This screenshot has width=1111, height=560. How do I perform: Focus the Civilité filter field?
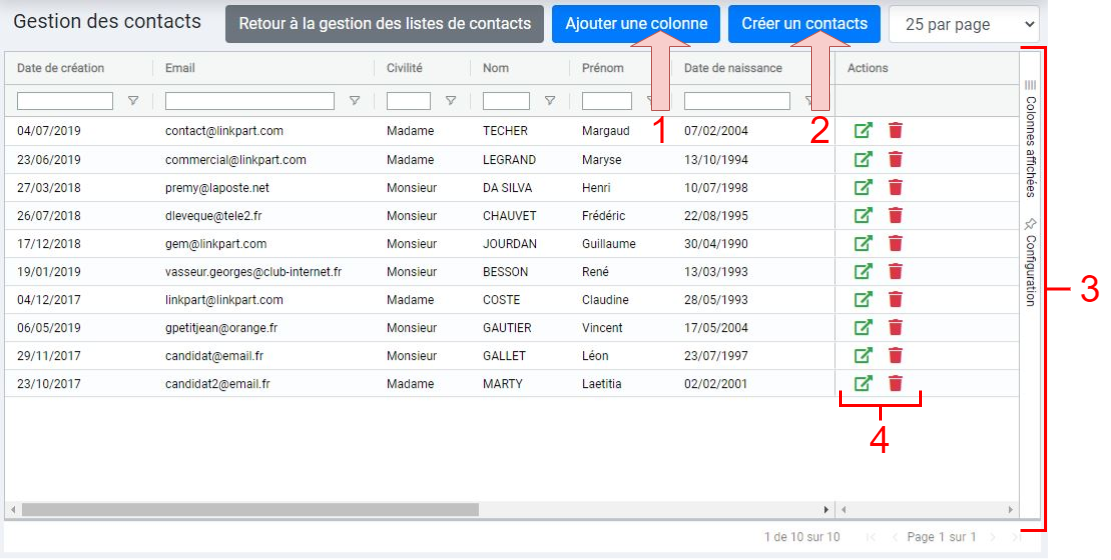409,101
